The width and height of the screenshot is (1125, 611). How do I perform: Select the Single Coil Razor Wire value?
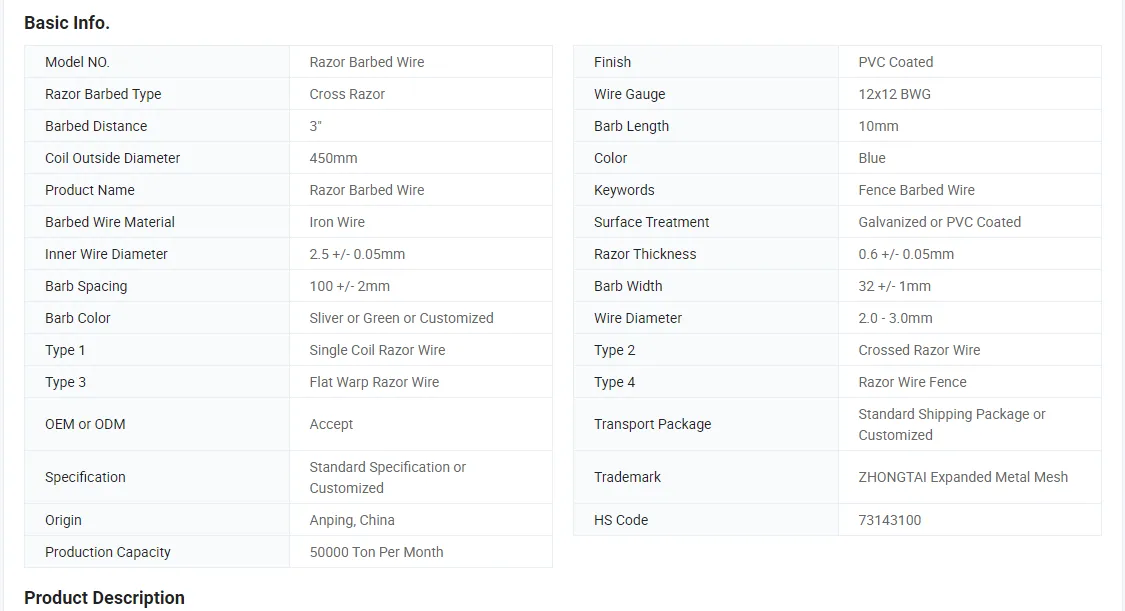[x=377, y=350]
